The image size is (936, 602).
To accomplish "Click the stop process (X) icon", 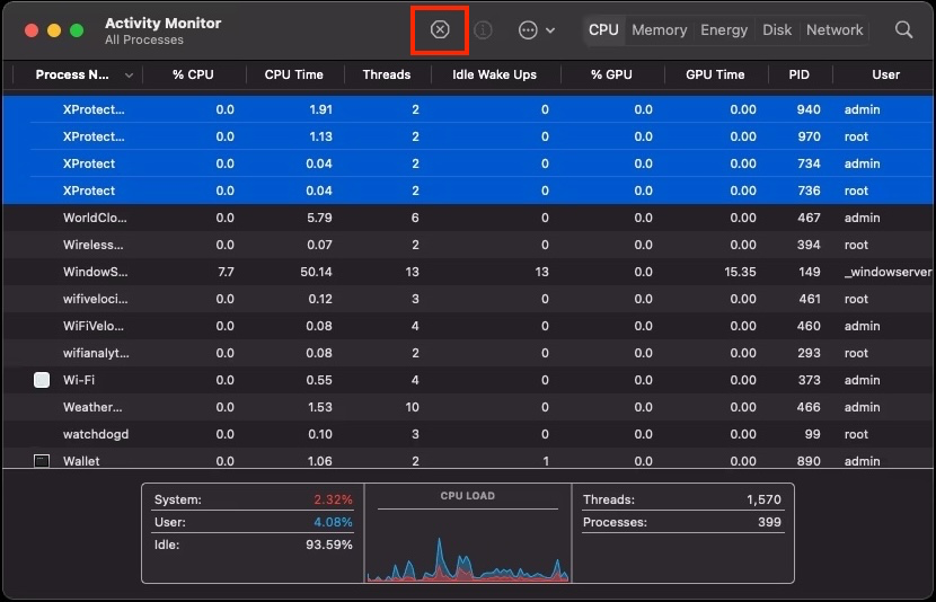I will pyautogui.click(x=439, y=30).
